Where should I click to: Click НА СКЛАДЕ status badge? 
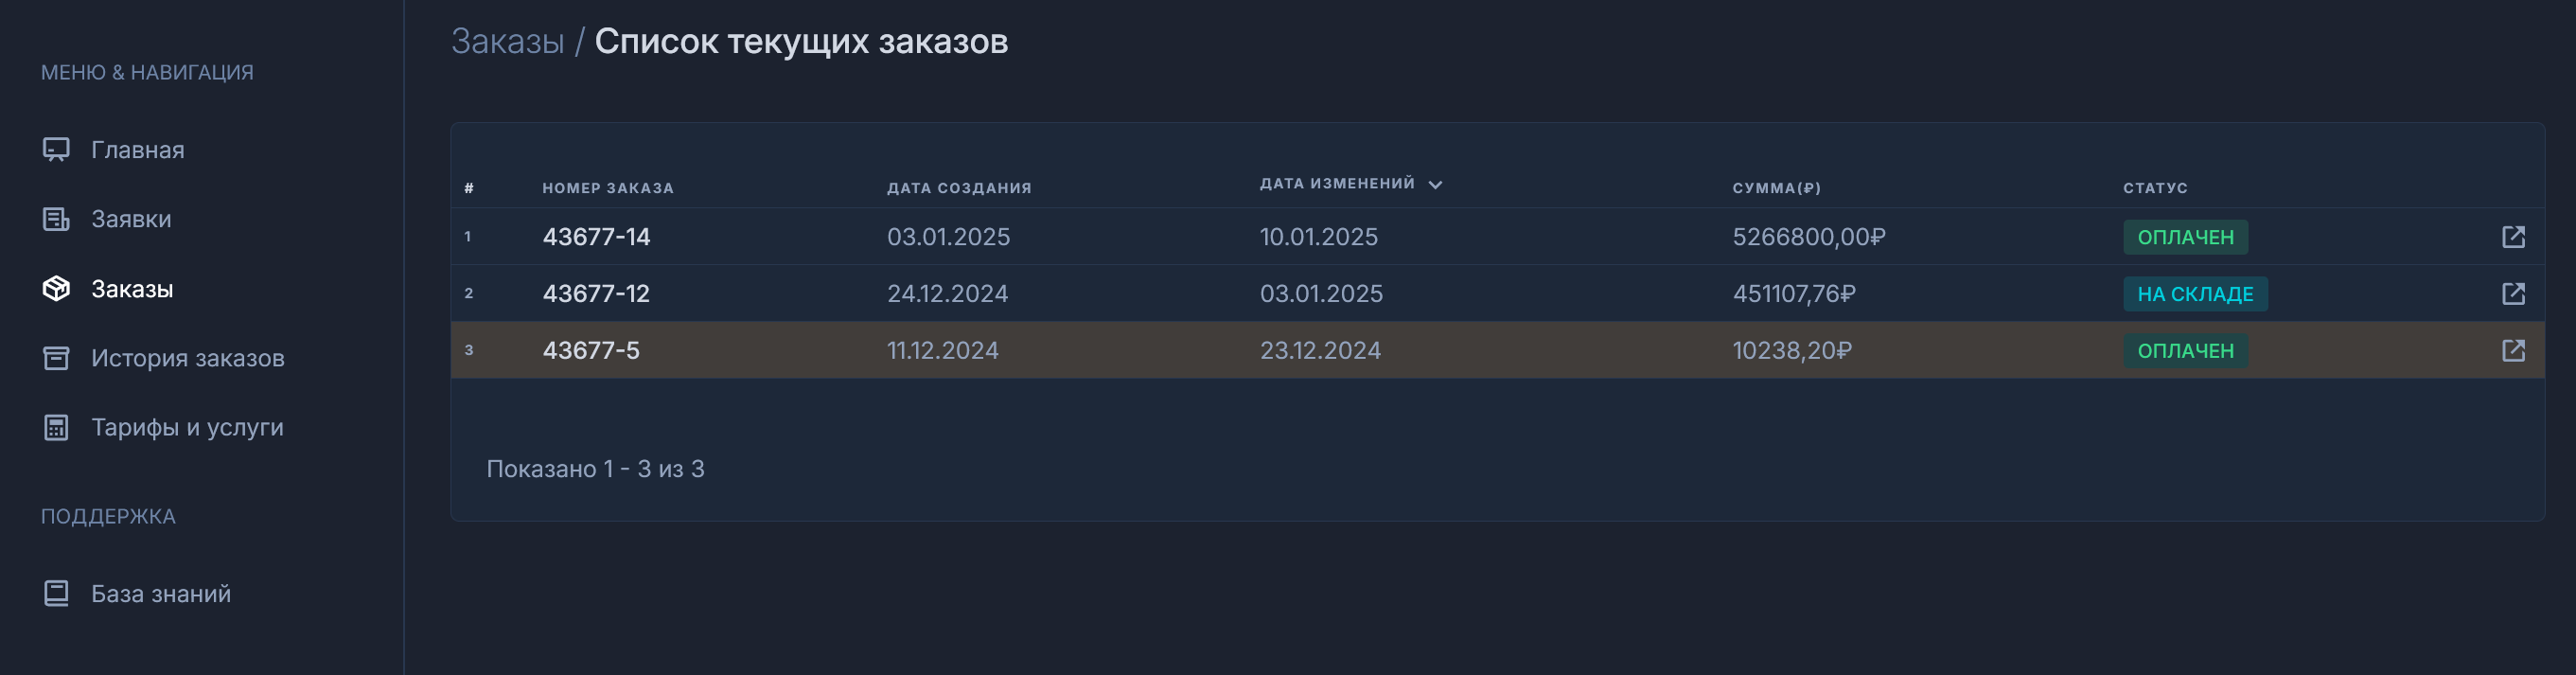coord(2195,294)
